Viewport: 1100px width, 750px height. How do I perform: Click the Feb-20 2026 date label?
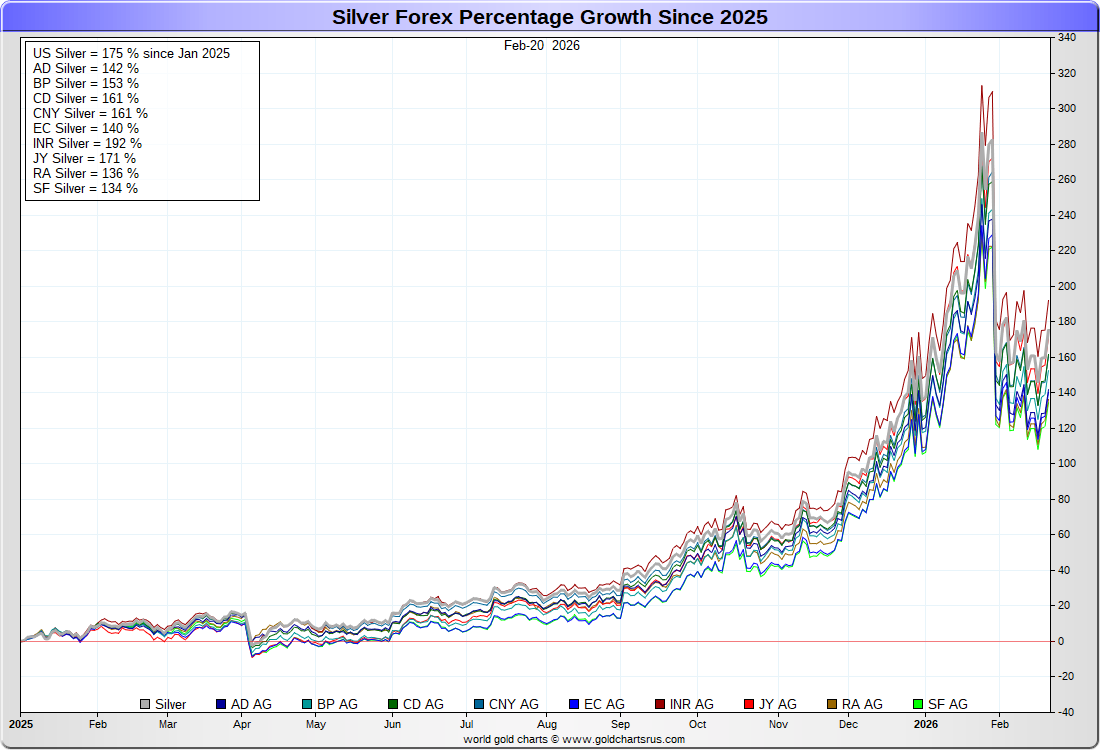click(x=541, y=45)
